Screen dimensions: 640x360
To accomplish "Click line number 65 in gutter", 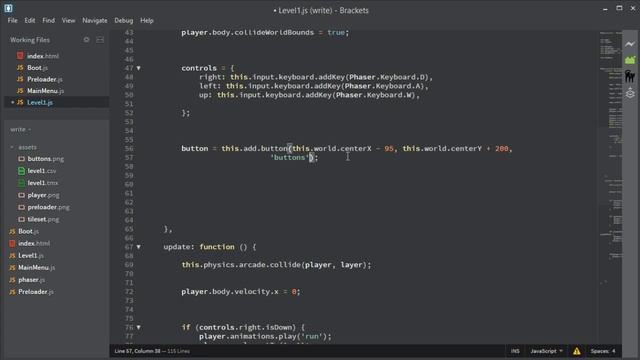I will click(129, 229).
